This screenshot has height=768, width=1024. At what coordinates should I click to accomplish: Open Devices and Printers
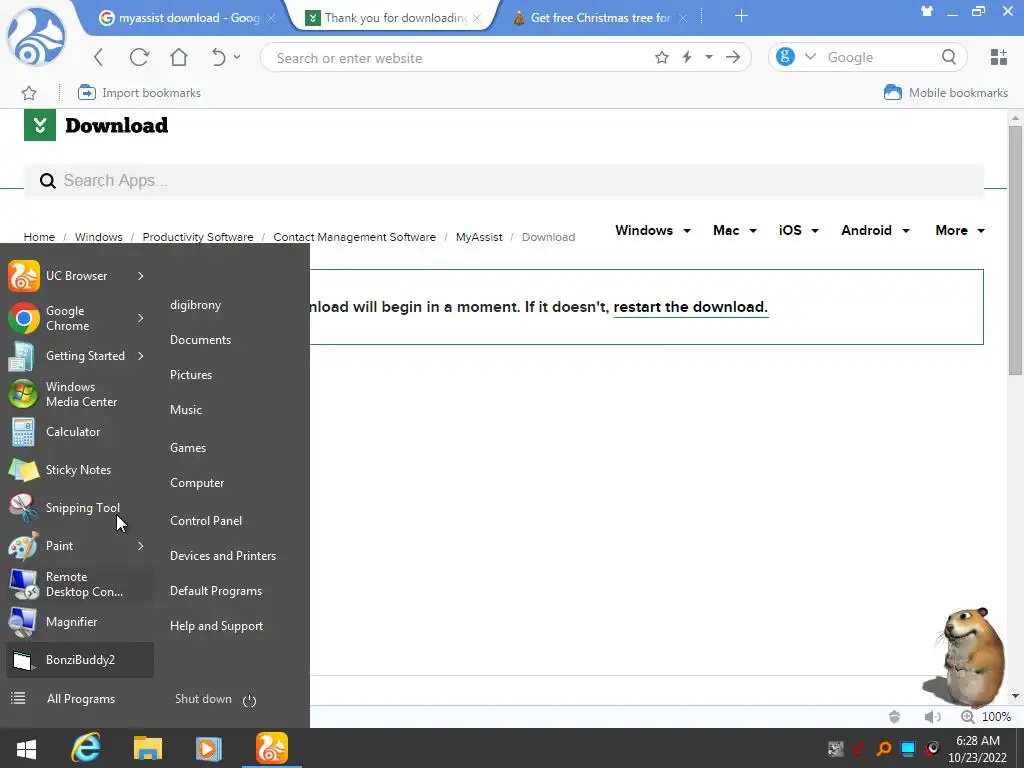click(x=223, y=556)
